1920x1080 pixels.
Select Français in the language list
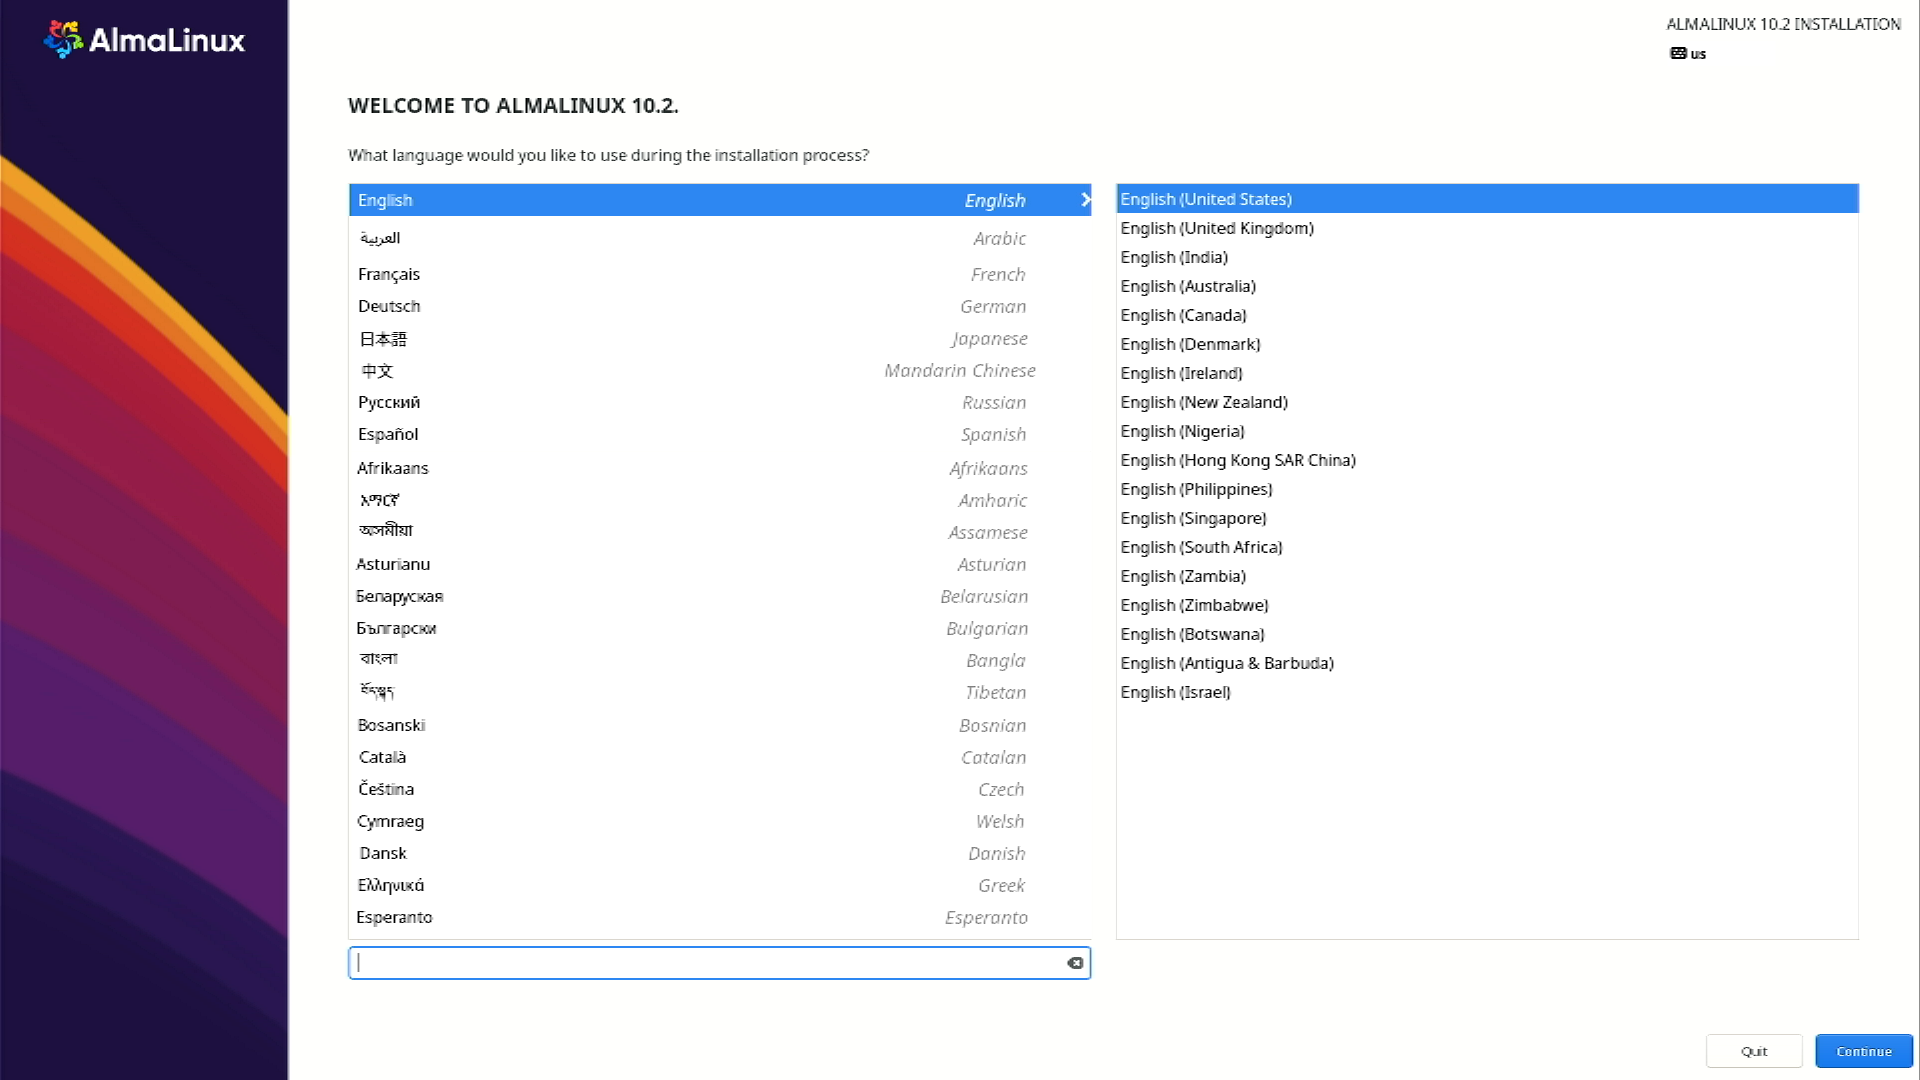pos(720,274)
